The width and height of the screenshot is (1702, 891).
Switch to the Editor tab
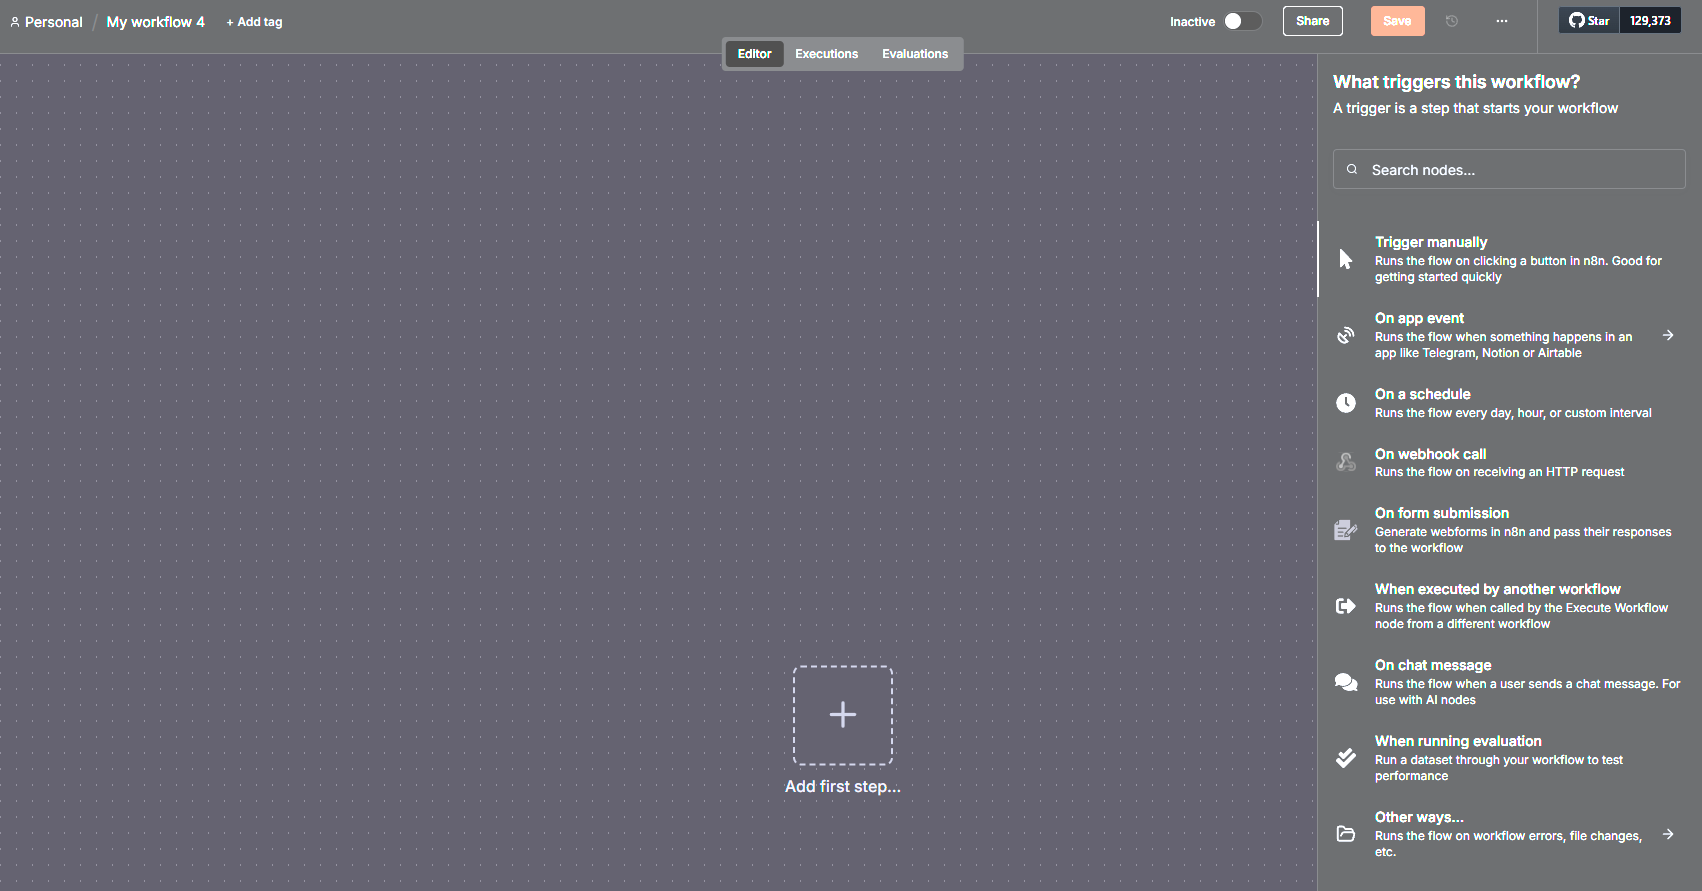(x=754, y=54)
